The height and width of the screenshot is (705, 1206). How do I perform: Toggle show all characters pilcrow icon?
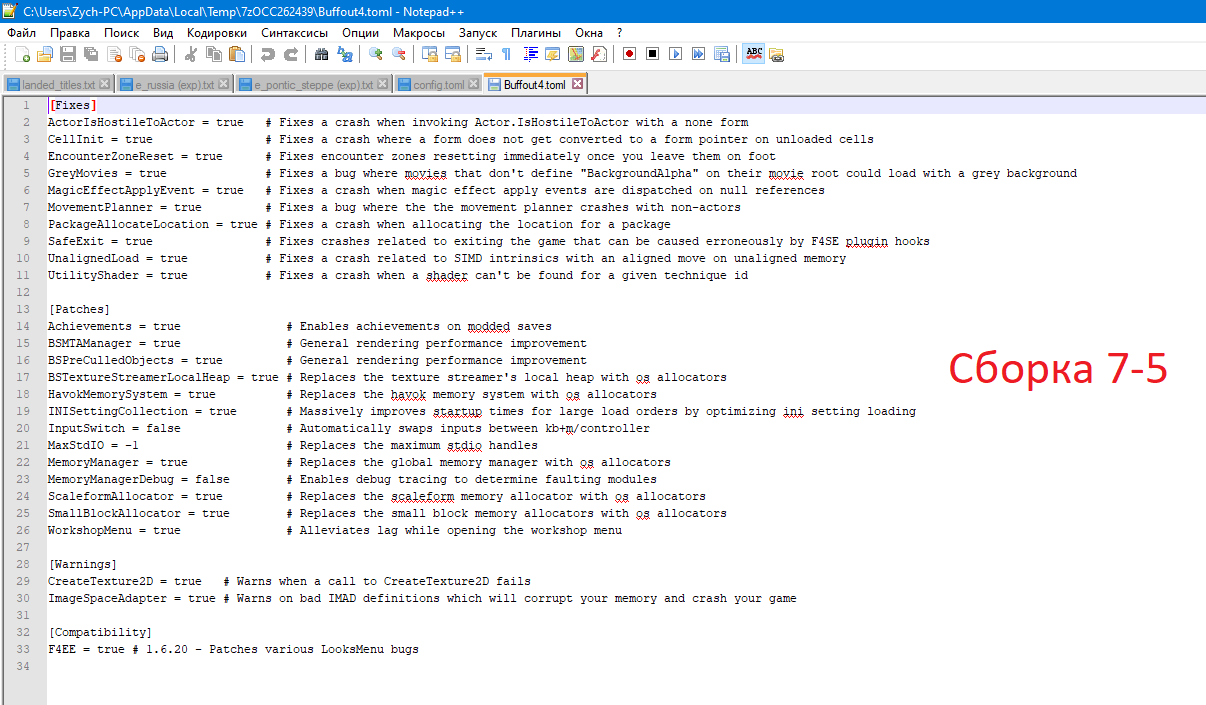click(506, 54)
